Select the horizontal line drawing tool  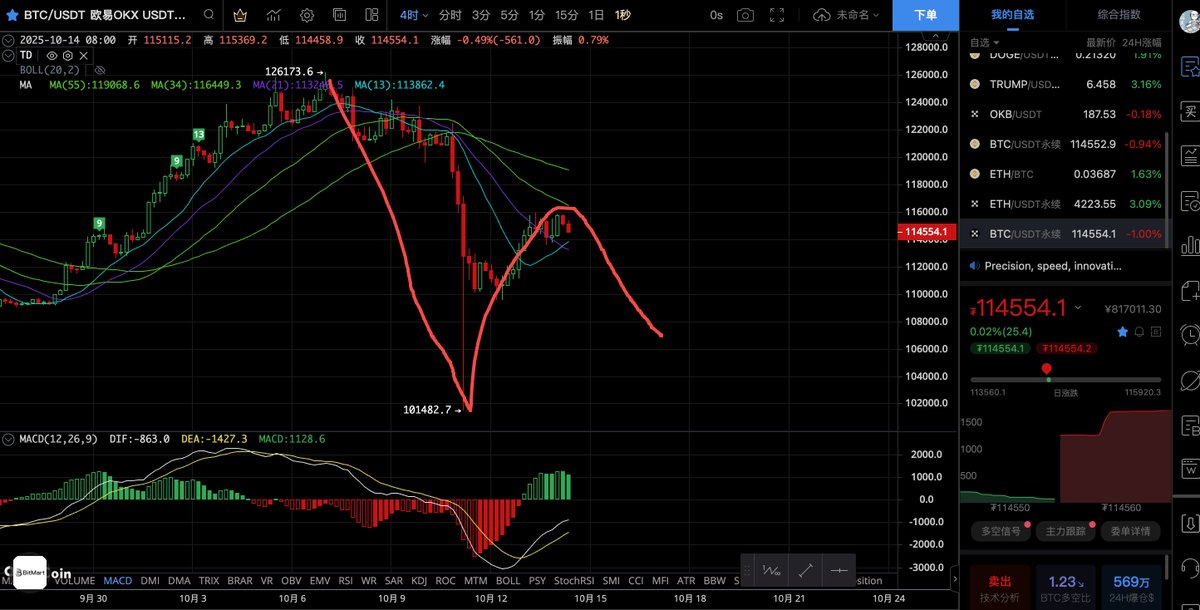point(838,570)
